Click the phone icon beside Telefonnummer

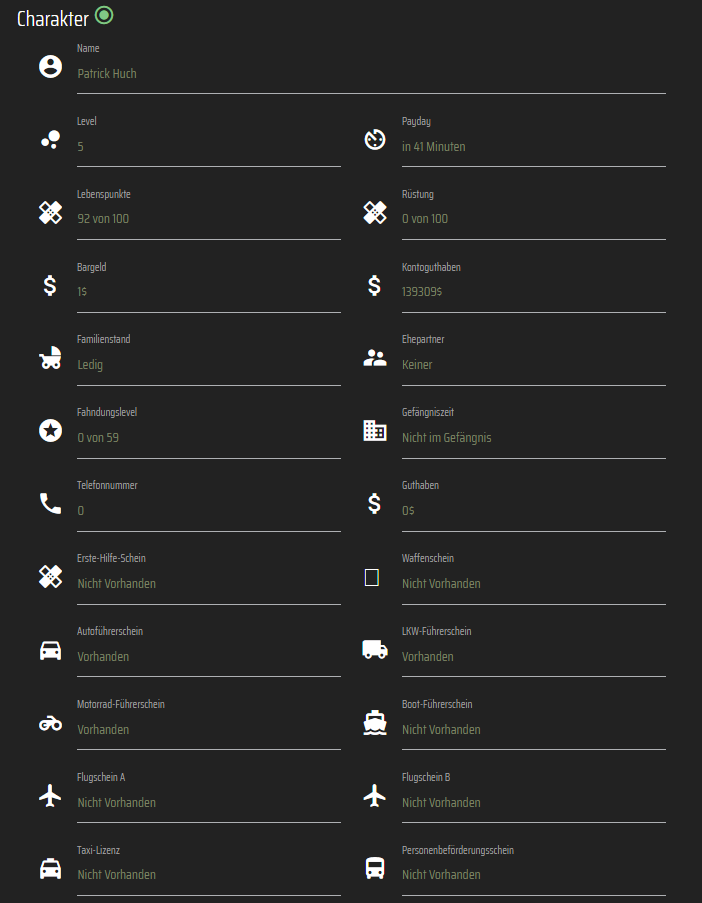[51, 503]
